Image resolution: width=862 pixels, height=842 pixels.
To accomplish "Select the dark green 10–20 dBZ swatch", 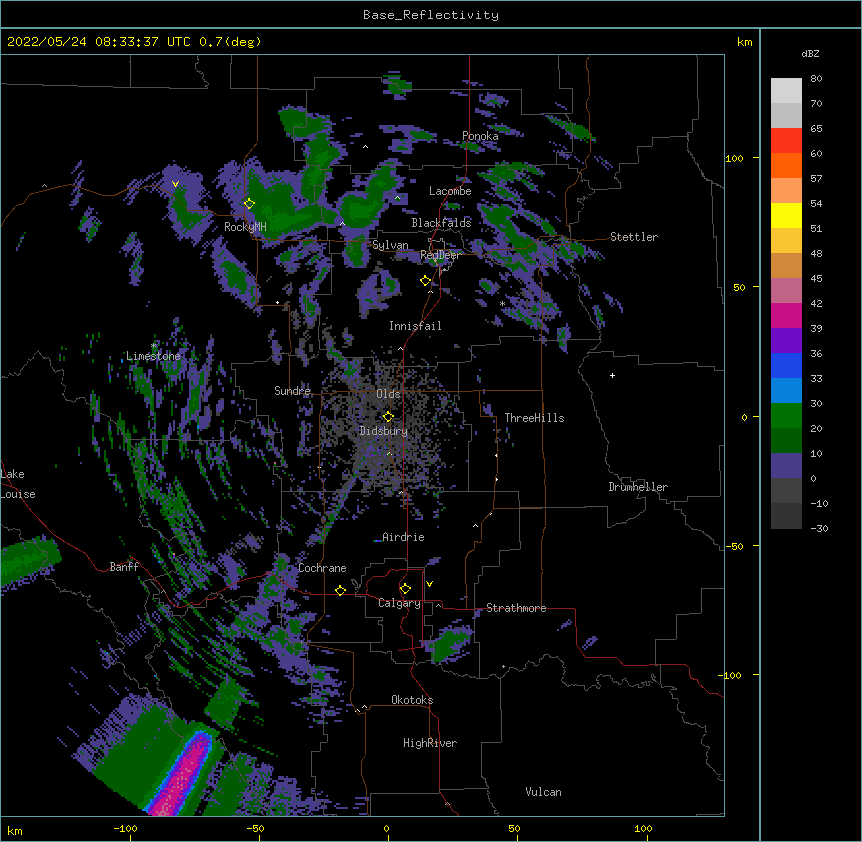I will tap(786, 441).
